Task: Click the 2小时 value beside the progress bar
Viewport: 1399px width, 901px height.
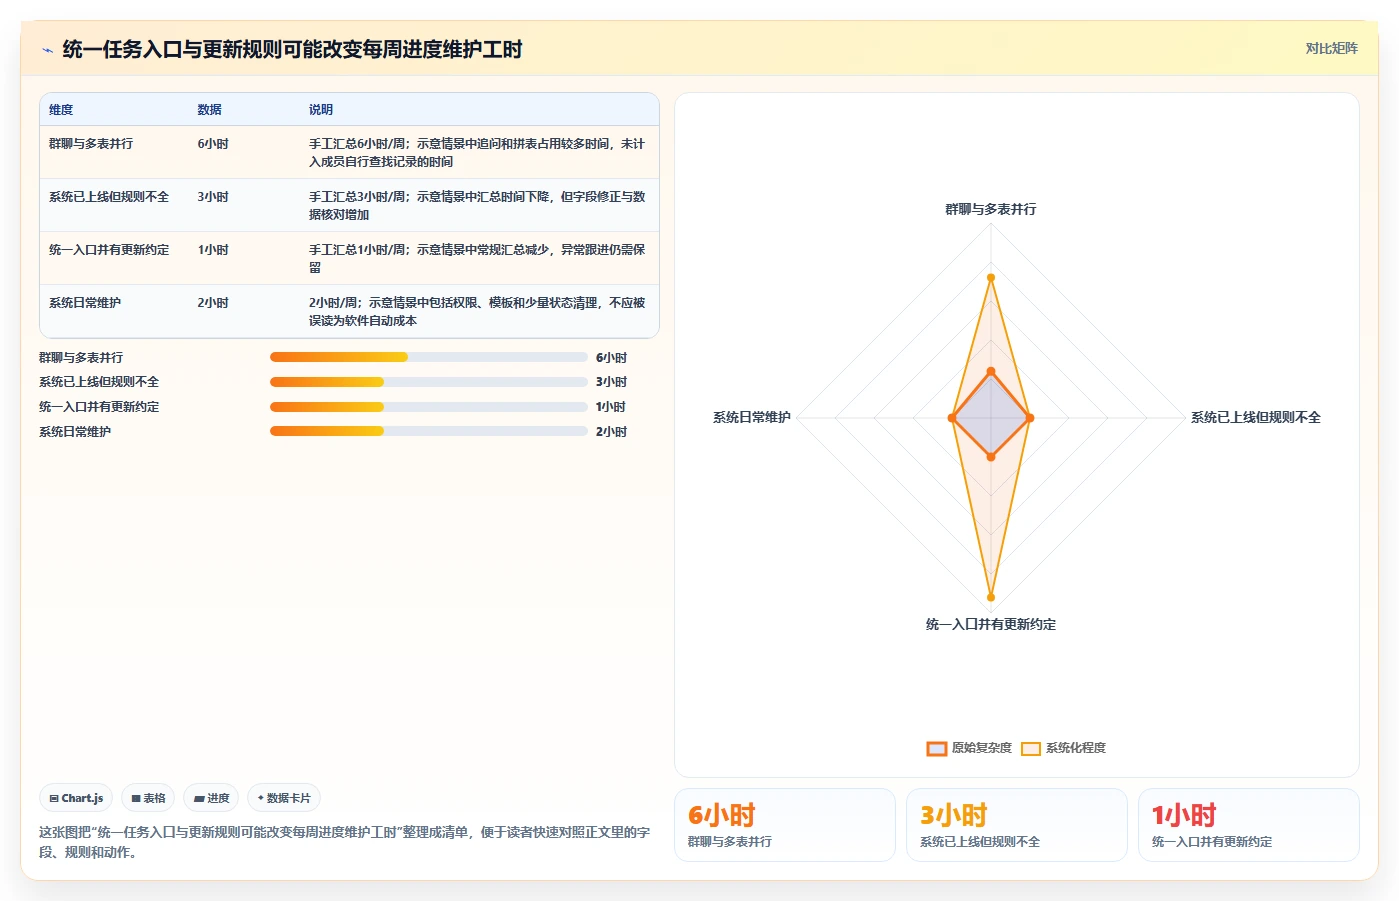Action: (x=611, y=431)
